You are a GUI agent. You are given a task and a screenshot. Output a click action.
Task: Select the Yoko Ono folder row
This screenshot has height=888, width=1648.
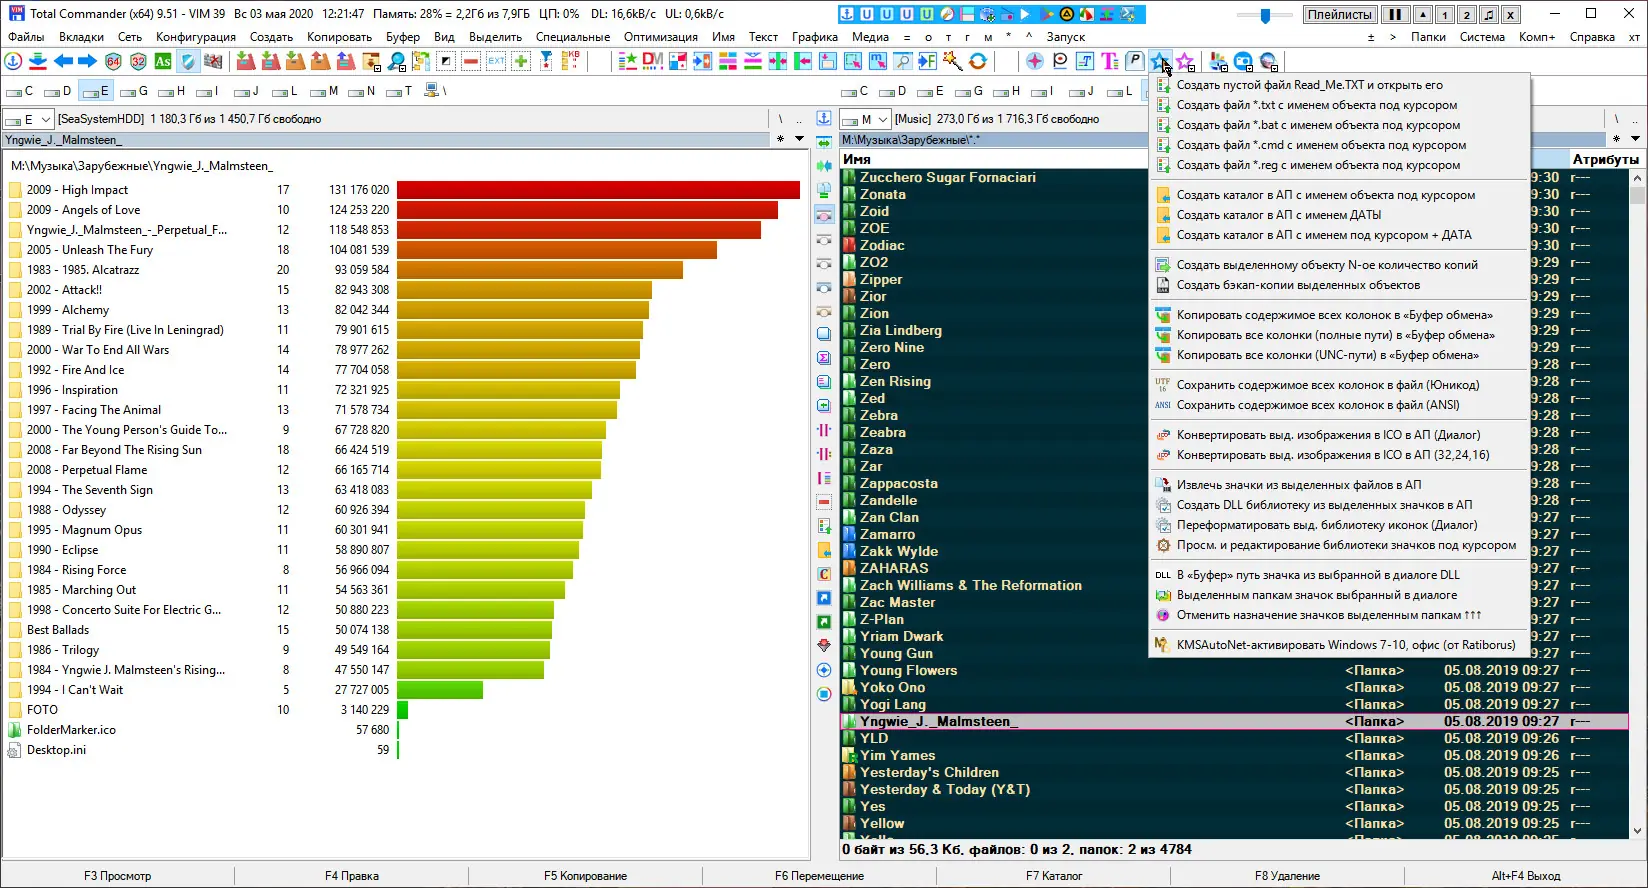(892, 688)
